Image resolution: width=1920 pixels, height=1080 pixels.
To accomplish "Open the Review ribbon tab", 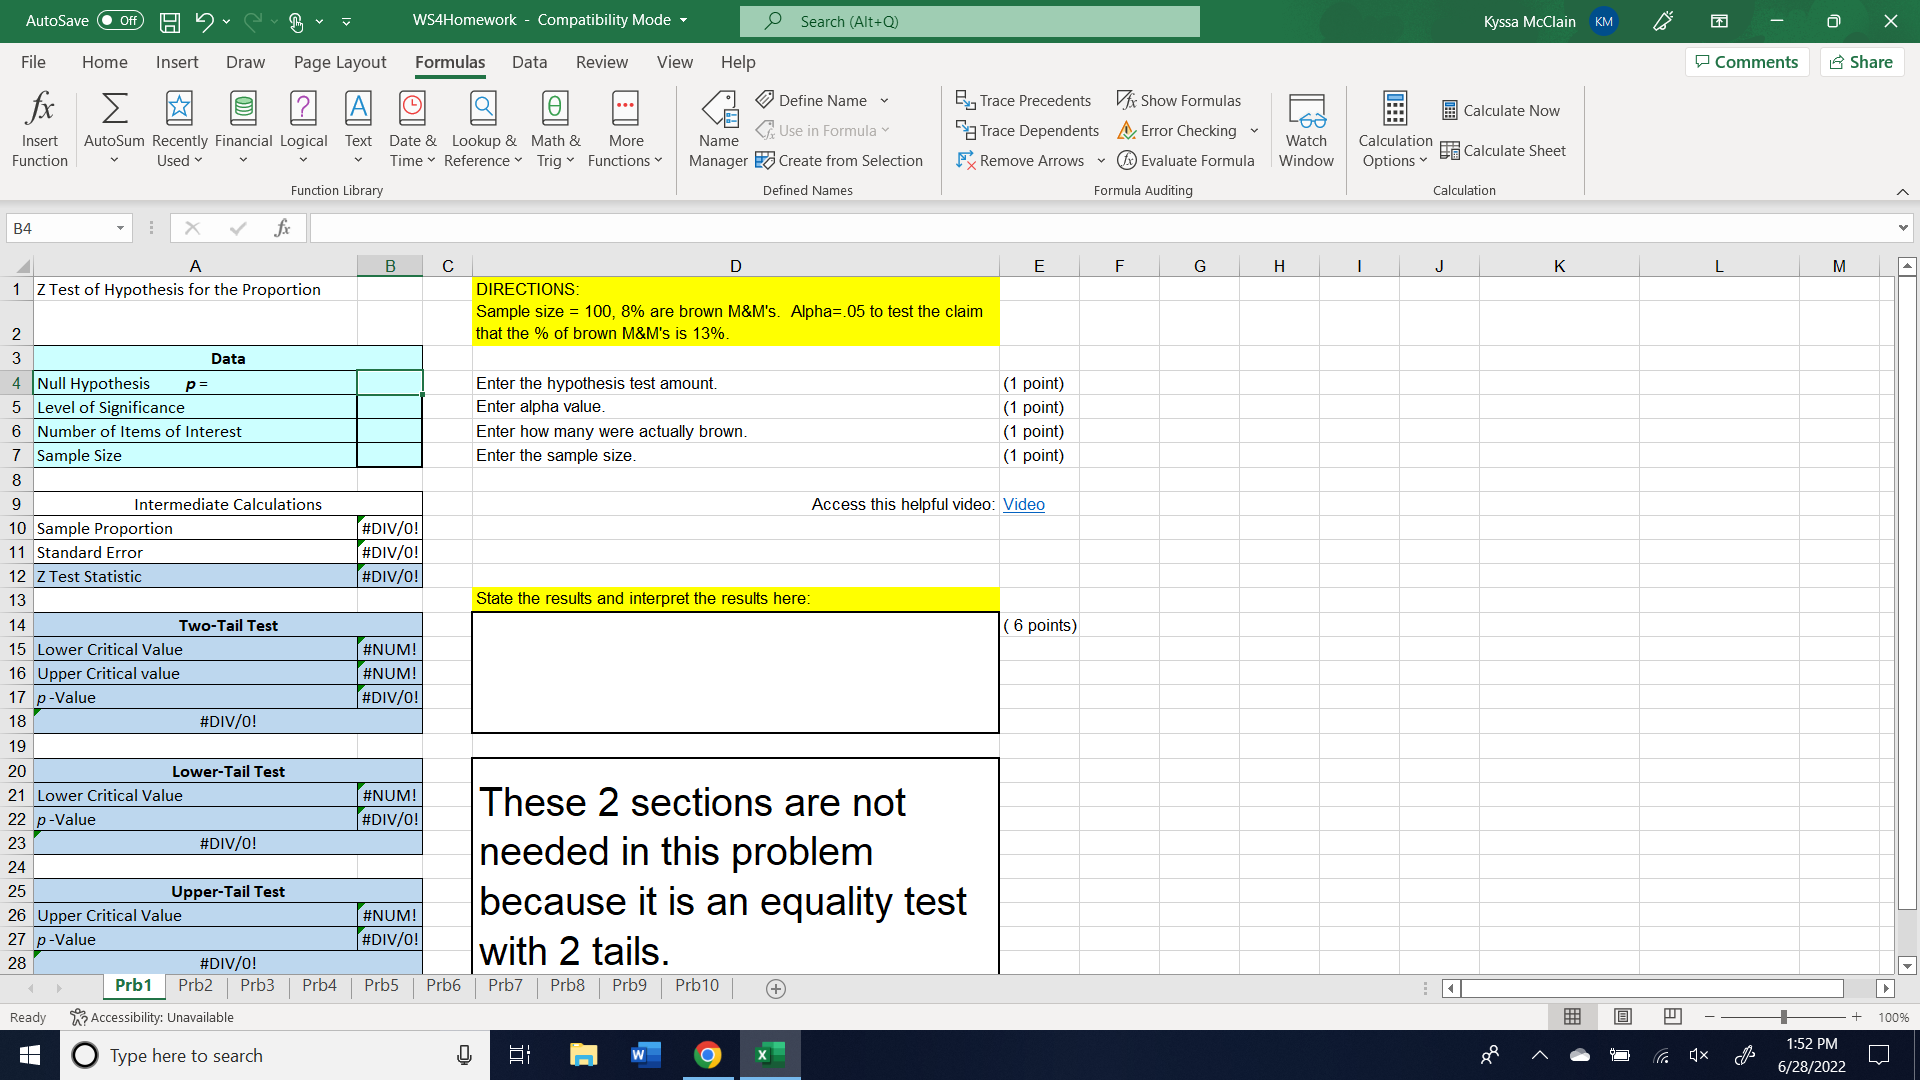I will point(601,62).
